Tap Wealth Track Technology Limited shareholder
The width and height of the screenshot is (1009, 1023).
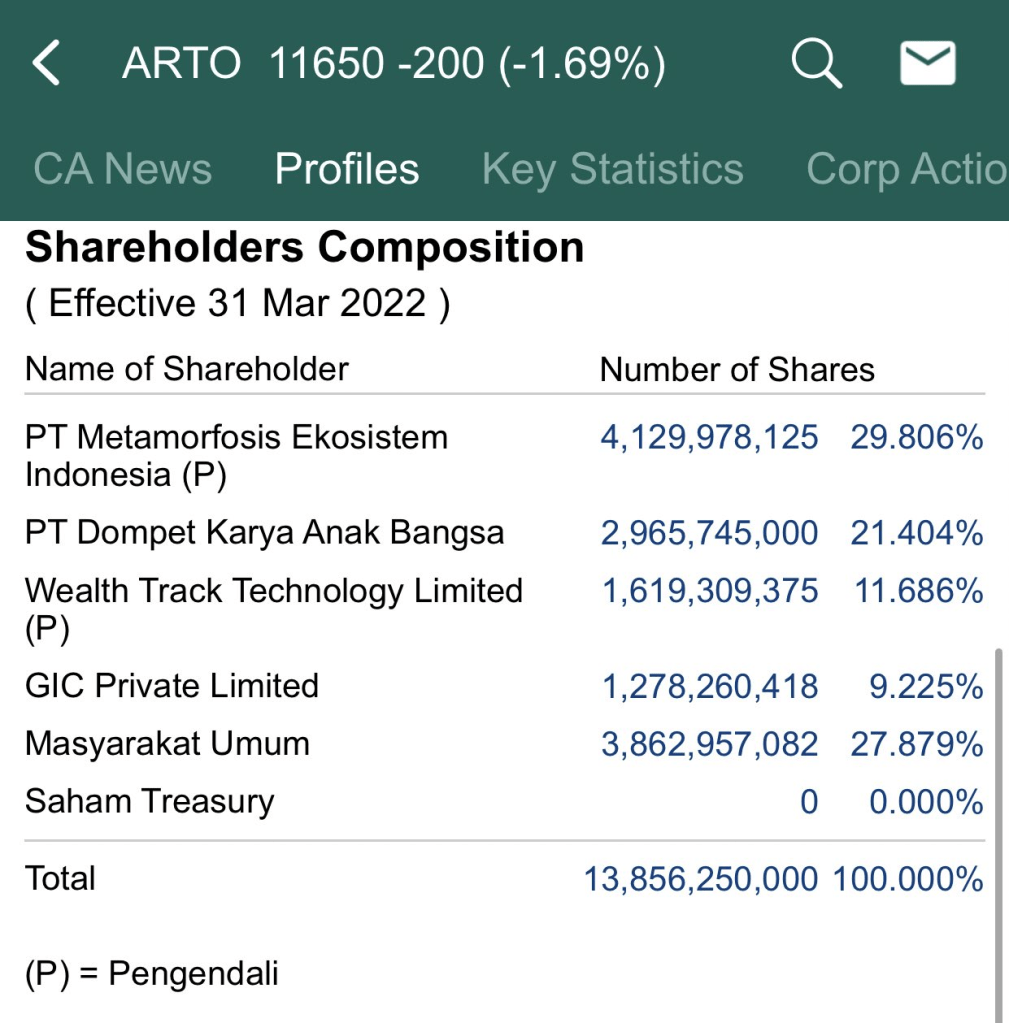[273, 607]
